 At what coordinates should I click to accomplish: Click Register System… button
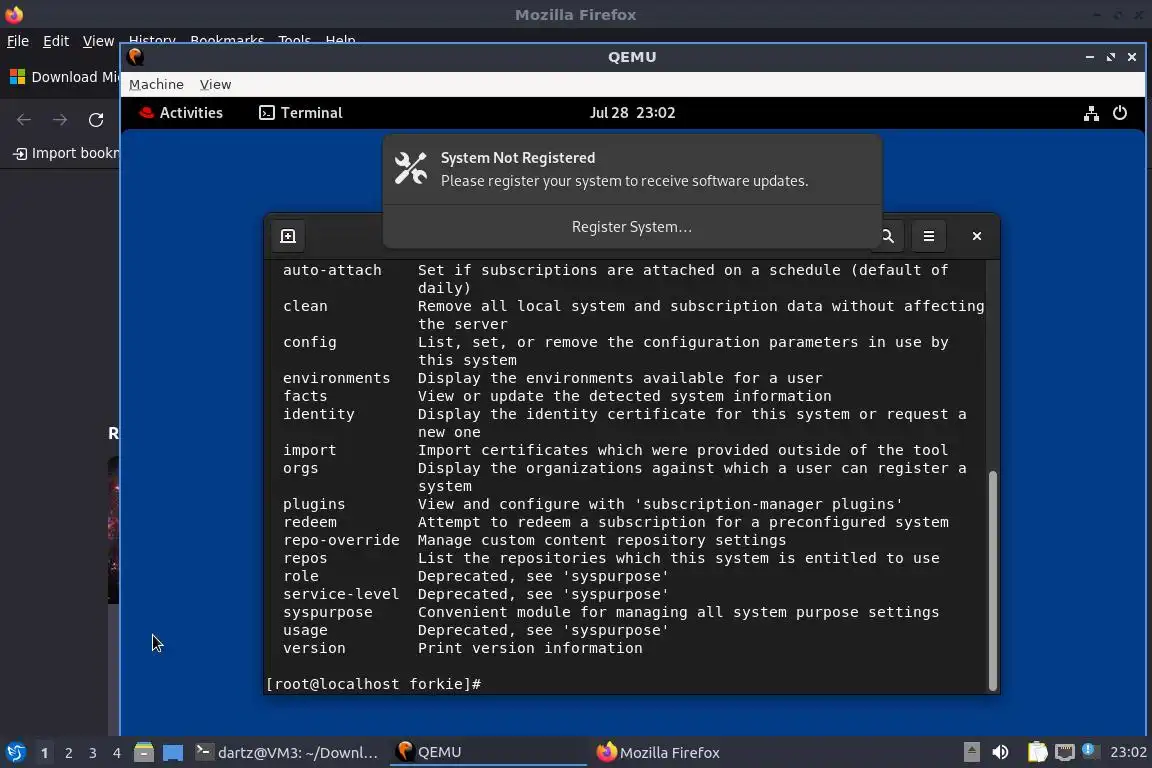coord(632,226)
